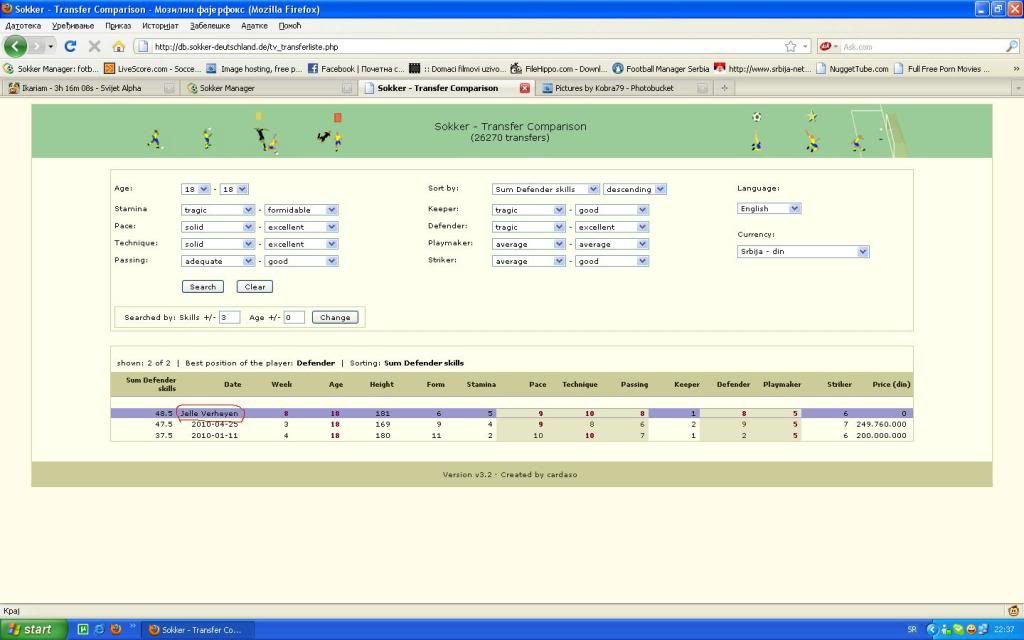Open the maximum Age dropdown

(234, 189)
